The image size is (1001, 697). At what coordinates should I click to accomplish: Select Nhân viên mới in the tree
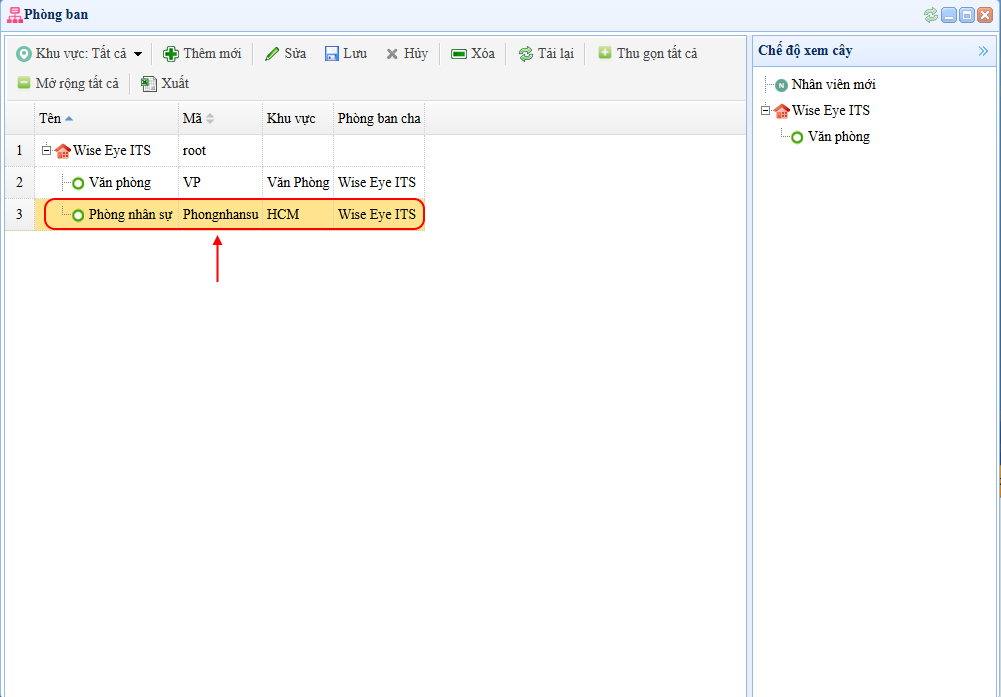(x=833, y=85)
